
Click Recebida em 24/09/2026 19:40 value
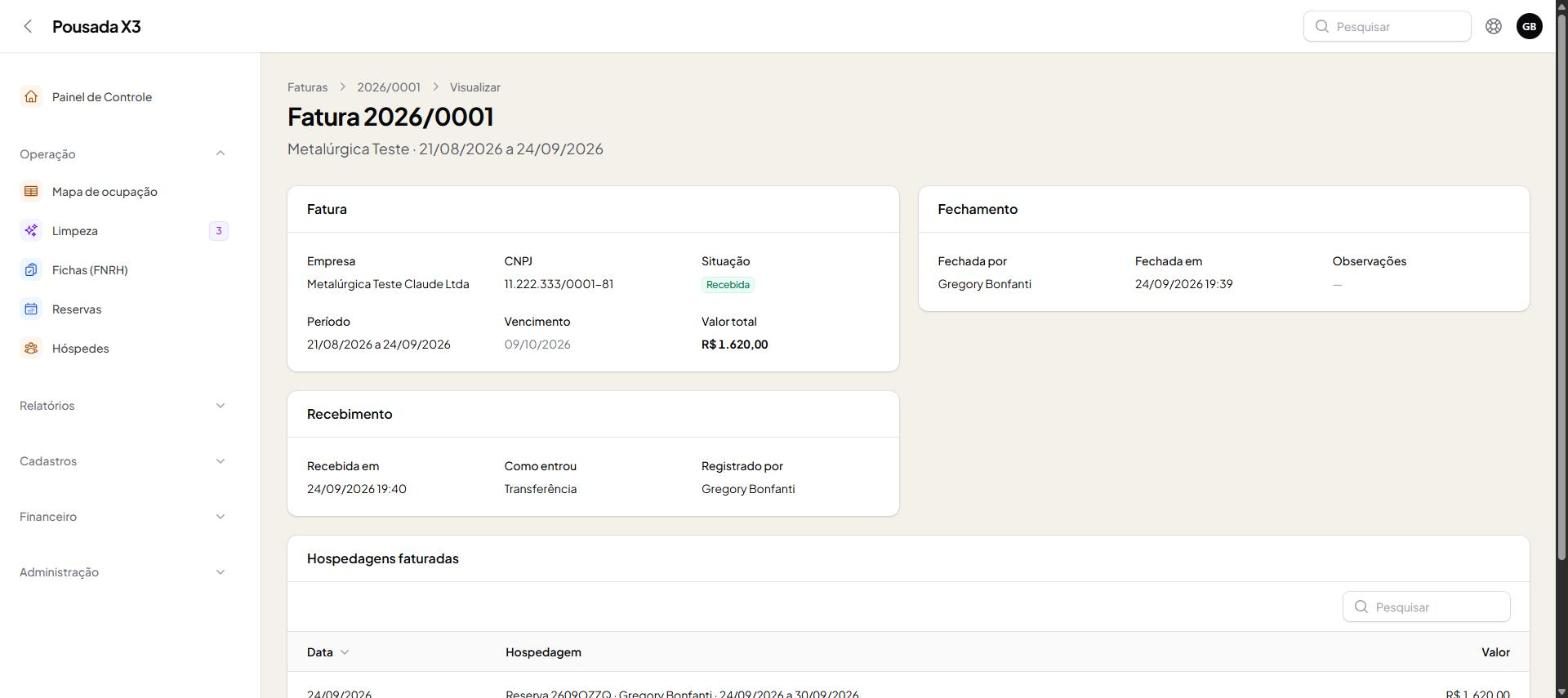pos(357,489)
